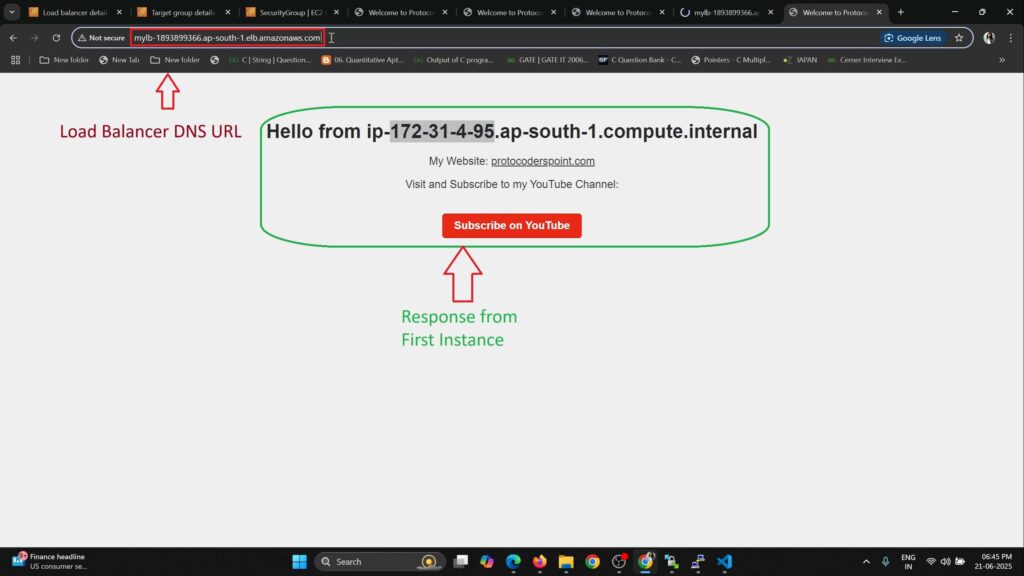The image size is (1024, 576).
Task: Click the battery tray icon
Action: tap(959, 561)
